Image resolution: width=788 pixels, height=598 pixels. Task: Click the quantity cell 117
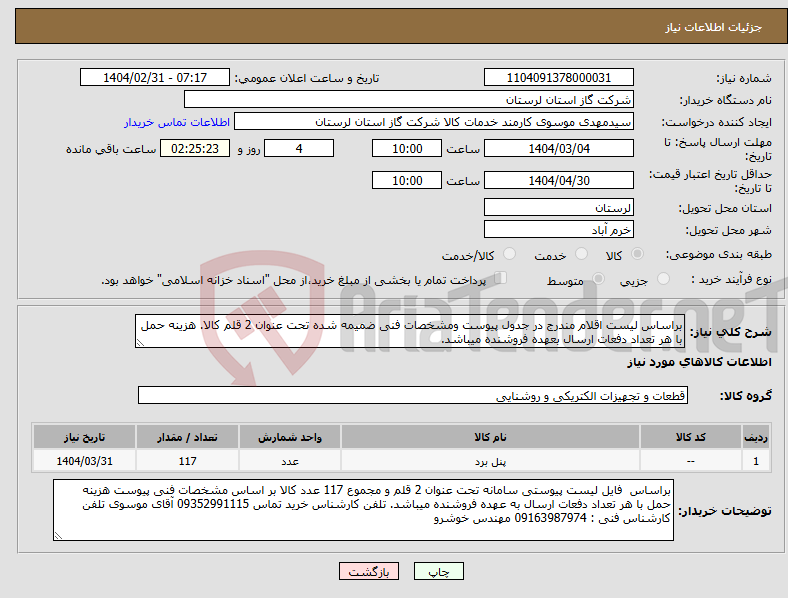tap(187, 461)
